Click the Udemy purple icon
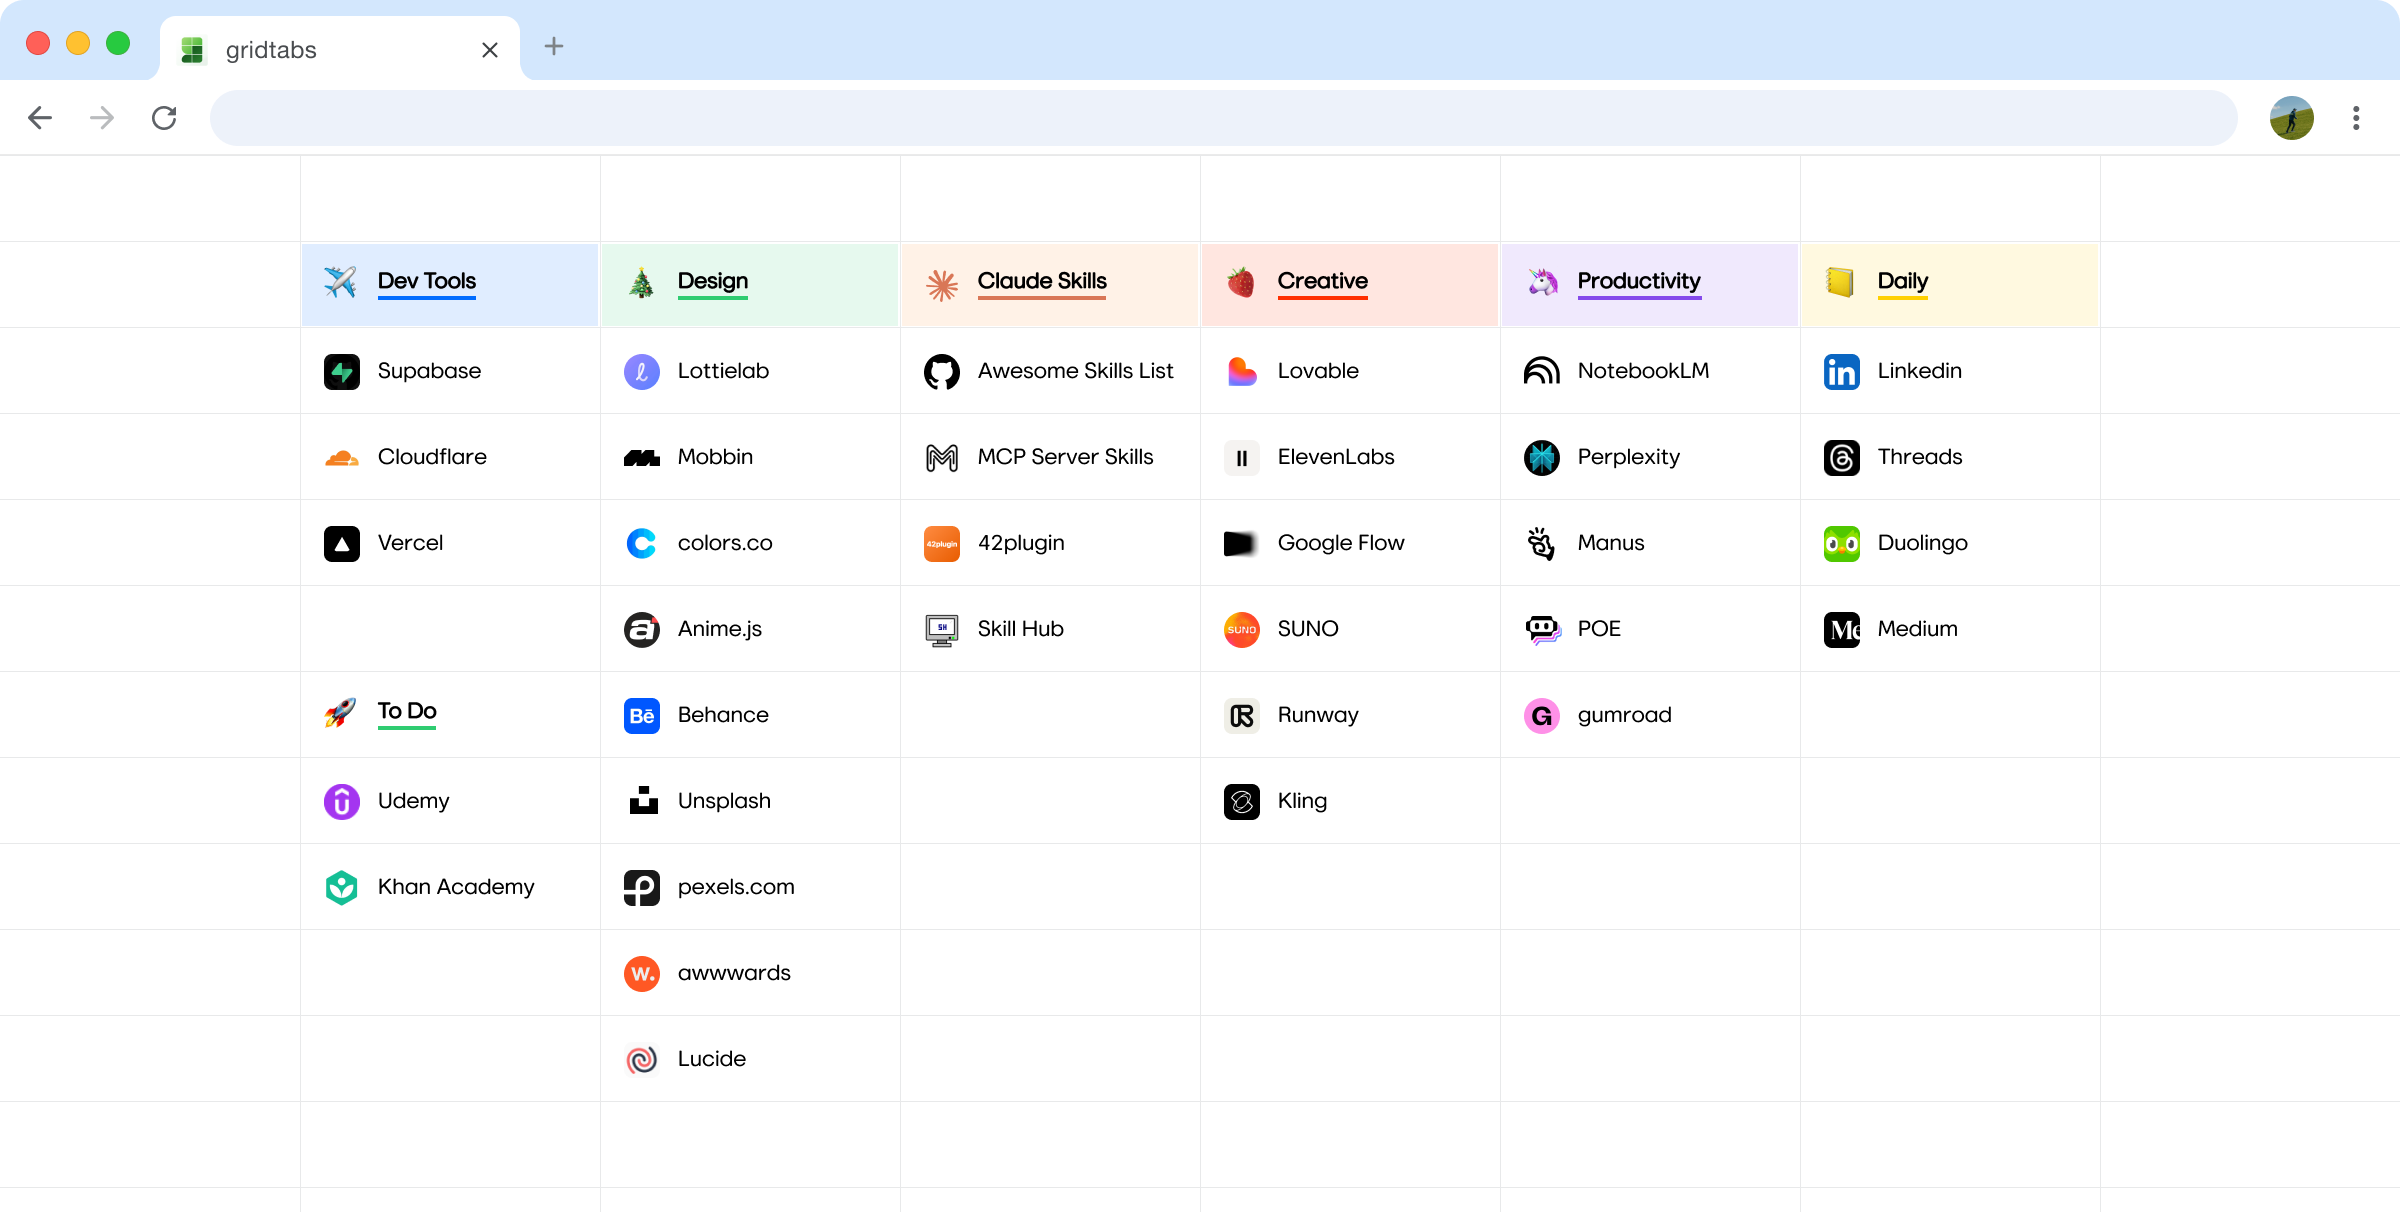 (x=342, y=802)
